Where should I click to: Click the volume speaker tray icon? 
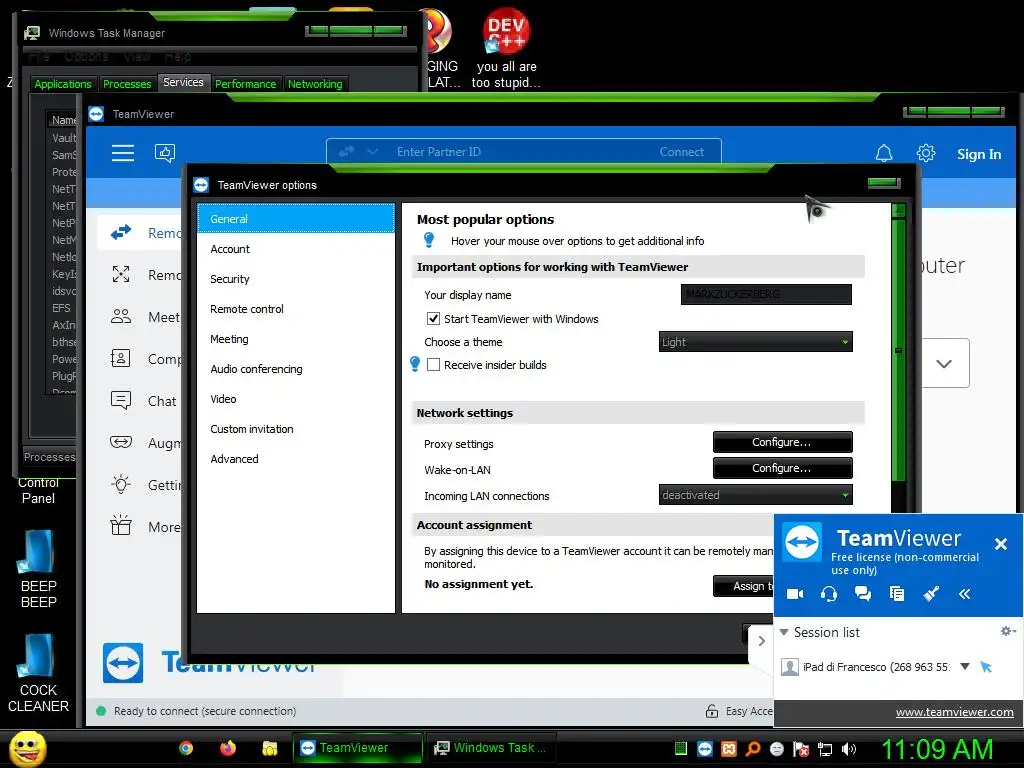[x=849, y=749]
